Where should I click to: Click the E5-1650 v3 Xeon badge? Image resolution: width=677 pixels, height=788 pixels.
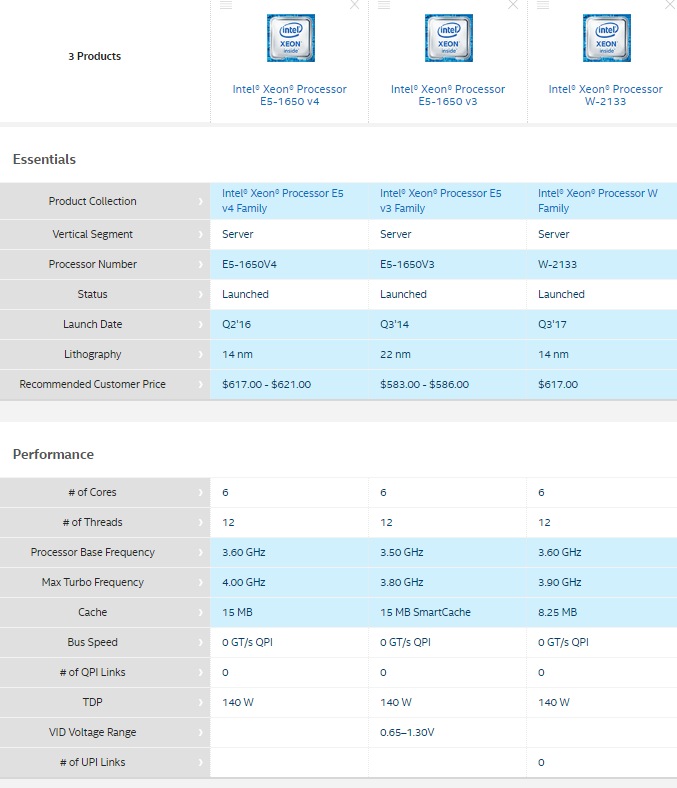click(449, 38)
